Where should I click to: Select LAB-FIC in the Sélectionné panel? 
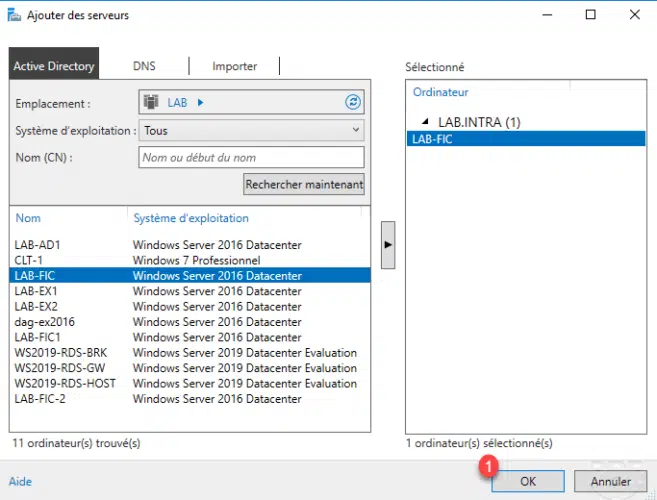click(432, 139)
